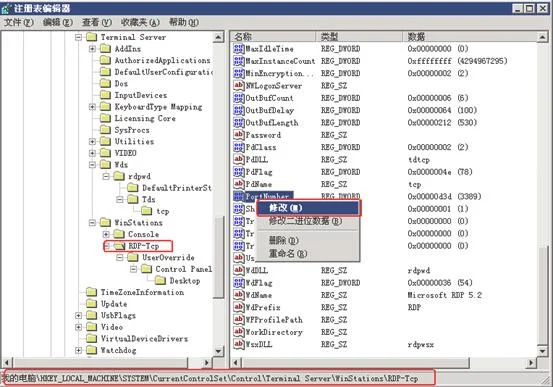Click the MaxIdleTime DWORD value icon
553x387 pixels.
coord(239,49)
